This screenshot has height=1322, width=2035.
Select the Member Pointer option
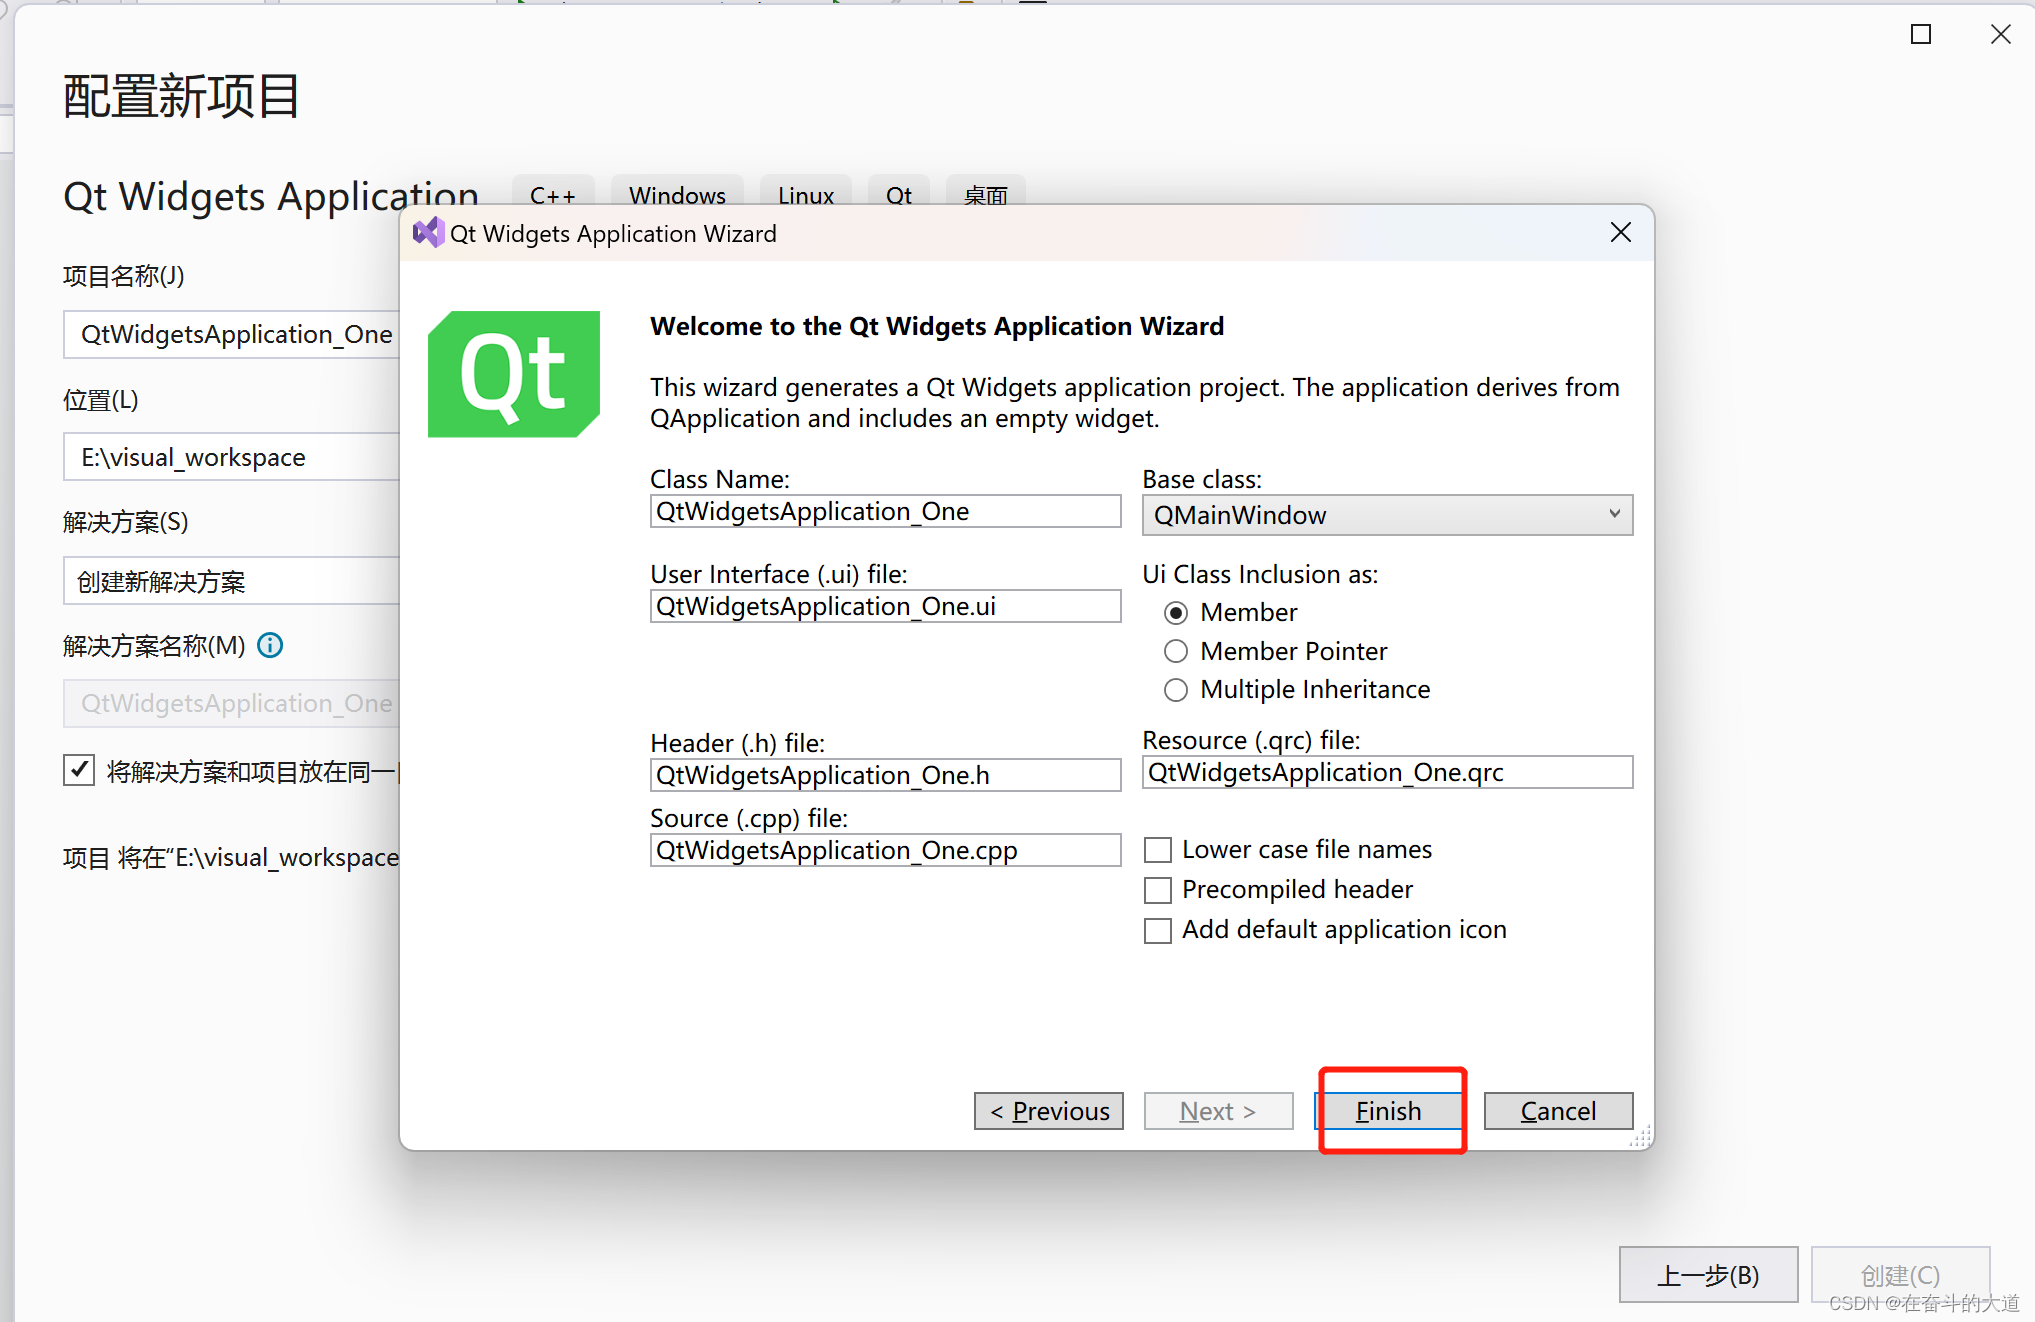[x=1176, y=651]
